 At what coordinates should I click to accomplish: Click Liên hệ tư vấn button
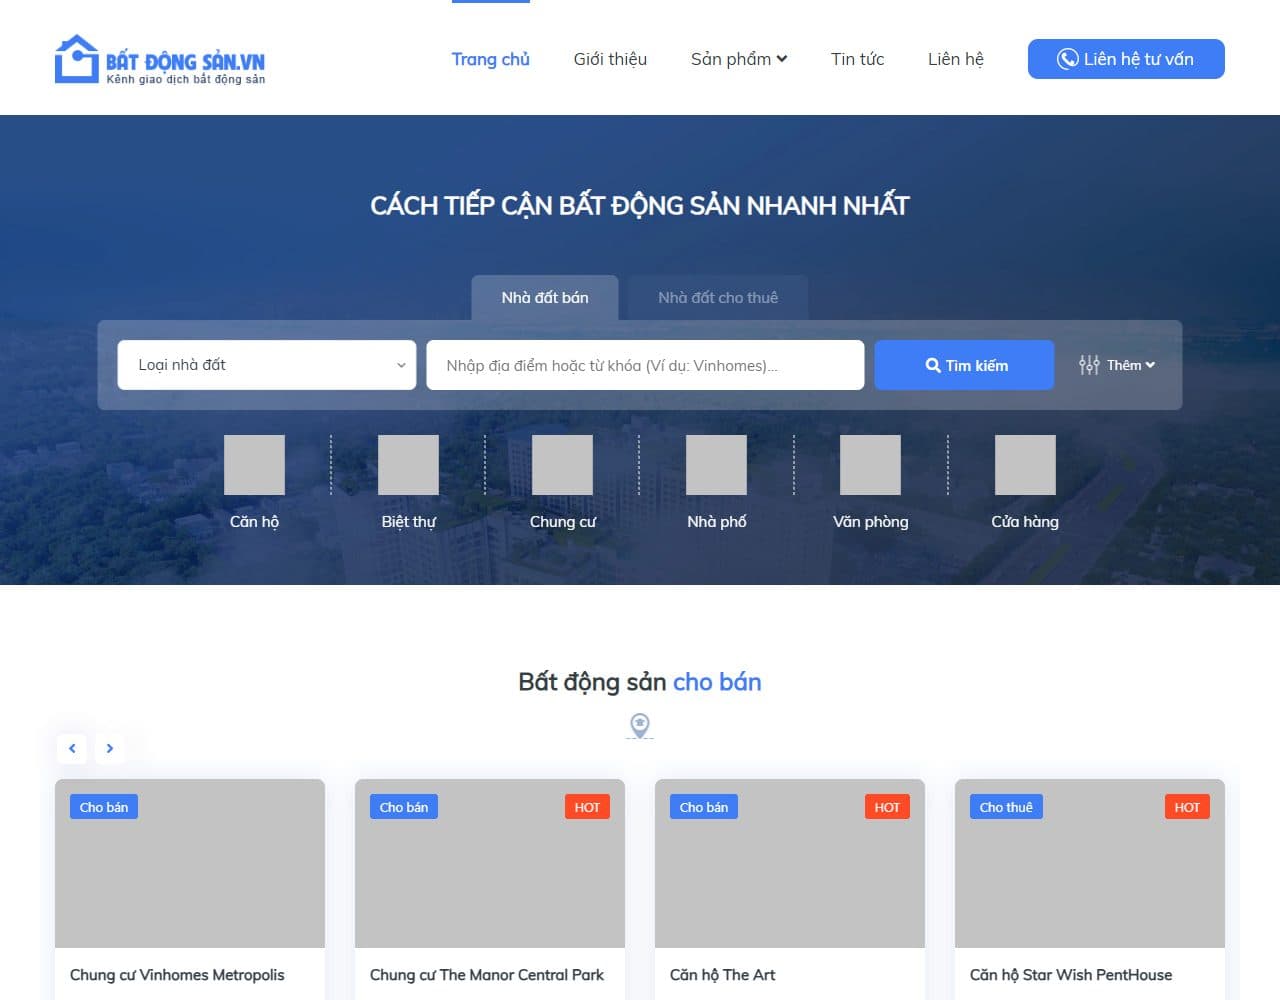pos(1126,59)
